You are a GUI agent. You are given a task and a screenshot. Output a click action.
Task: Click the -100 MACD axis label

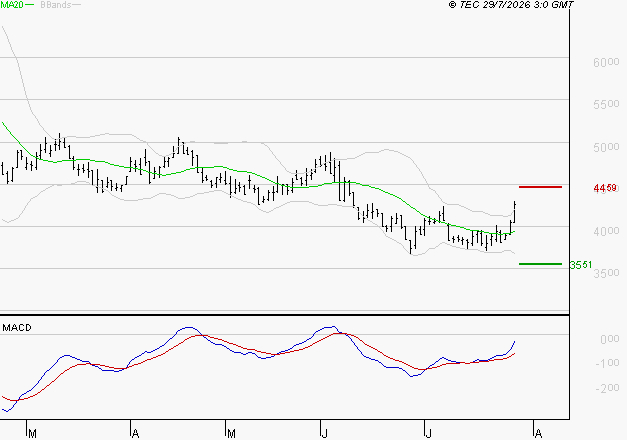coord(607,363)
